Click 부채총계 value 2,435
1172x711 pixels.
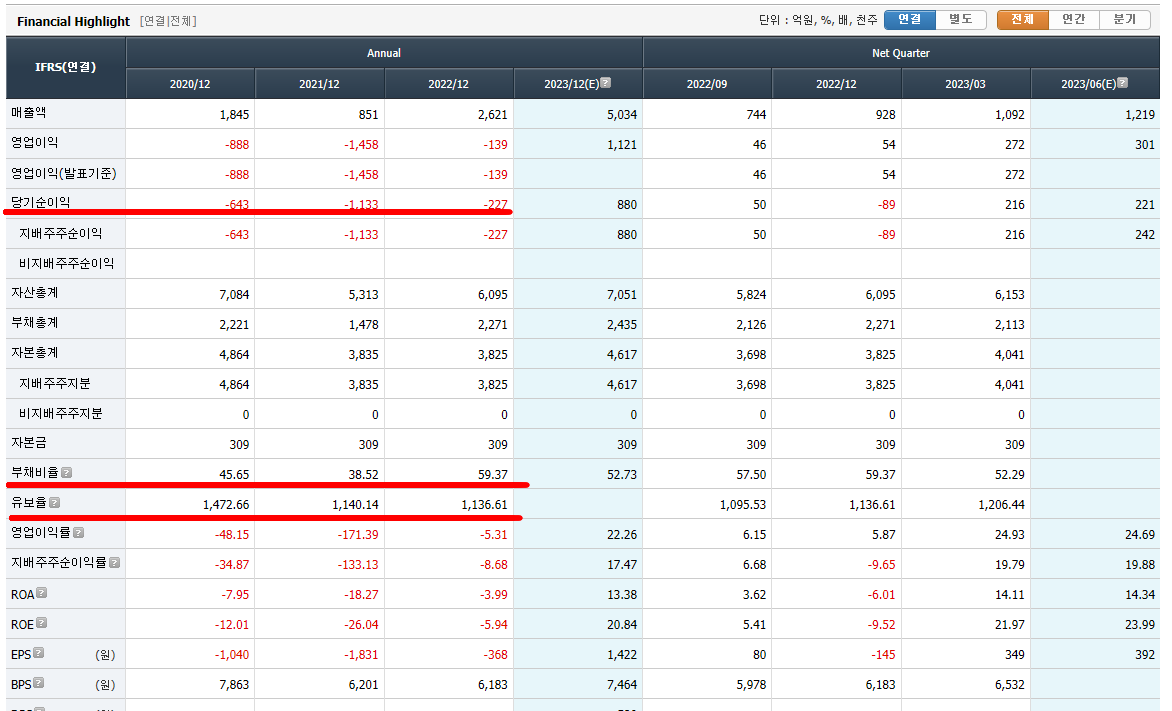point(622,324)
